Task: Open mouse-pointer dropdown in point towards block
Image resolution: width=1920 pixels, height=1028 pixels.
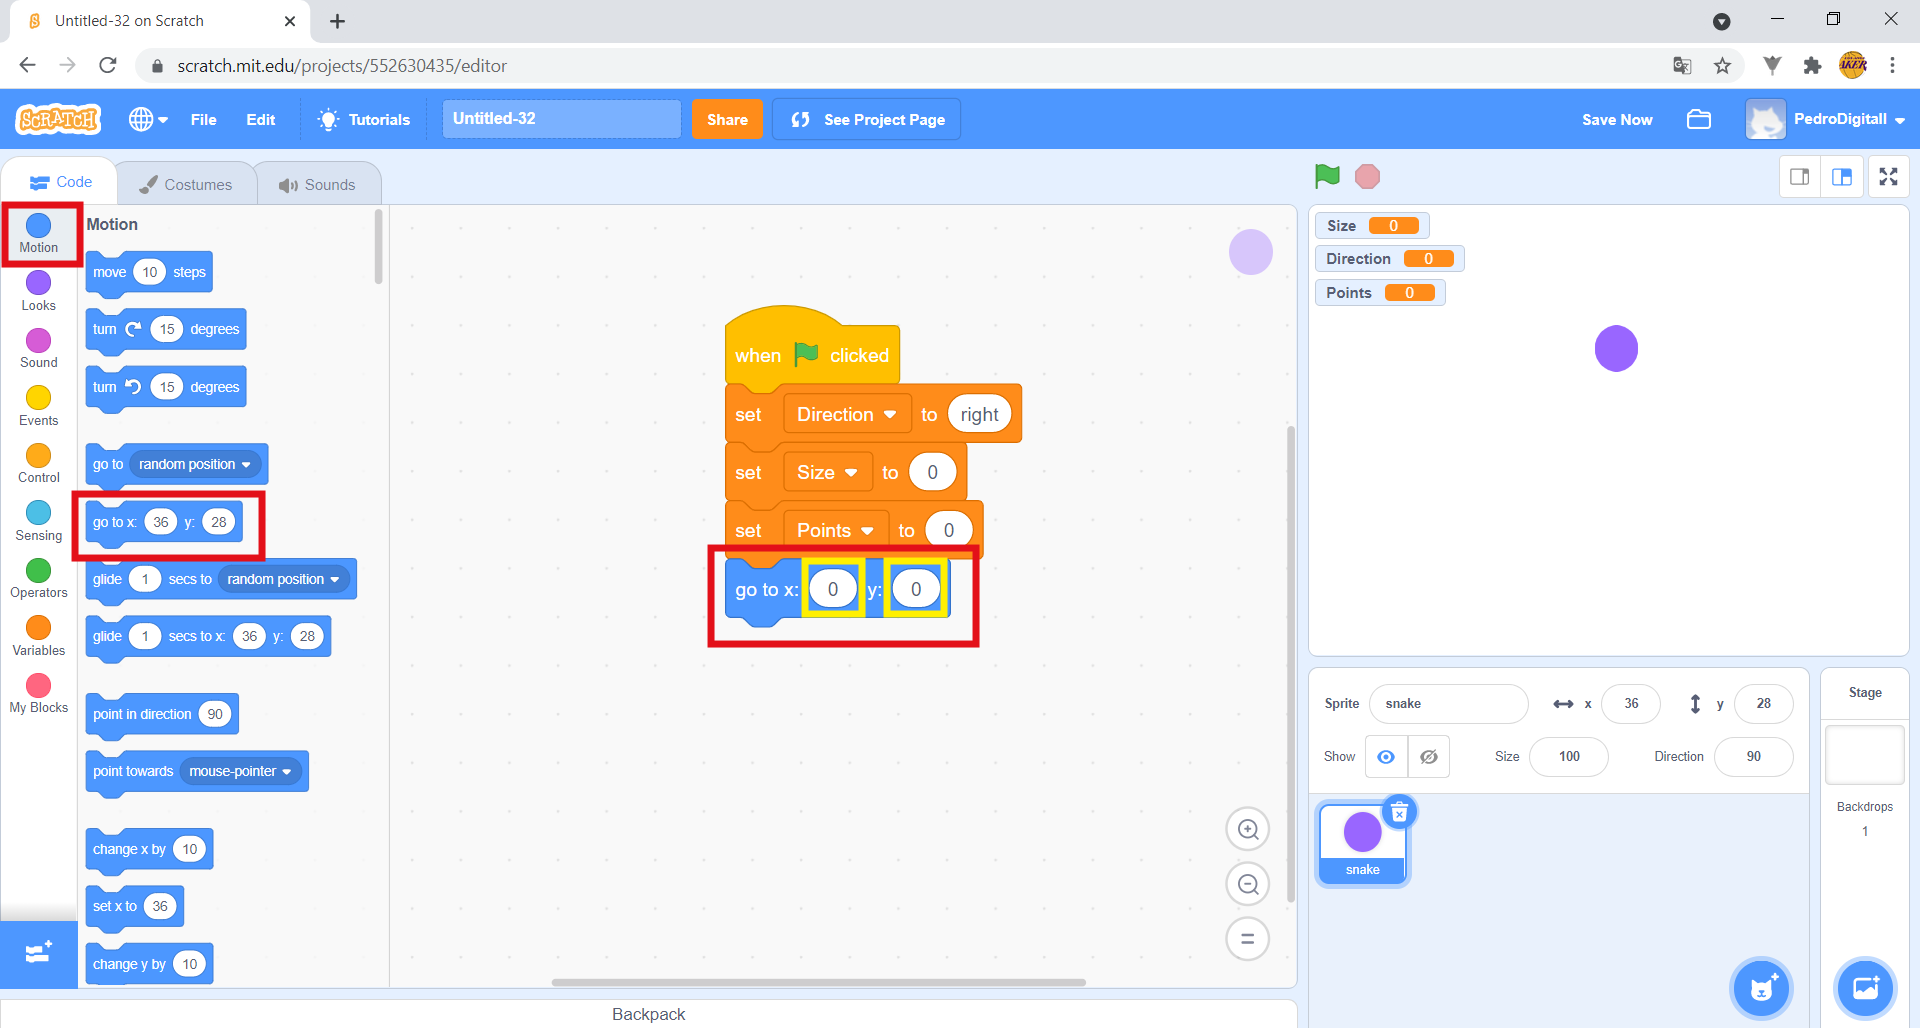Action: click(240, 771)
